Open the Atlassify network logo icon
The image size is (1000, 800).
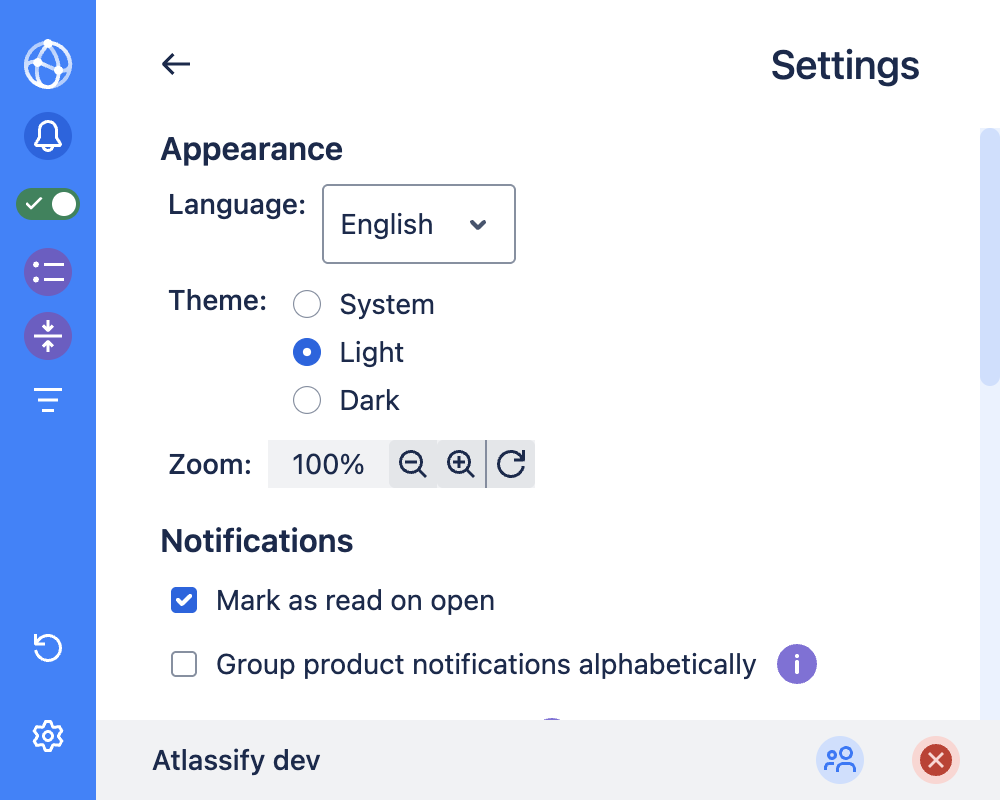click(47, 64)
